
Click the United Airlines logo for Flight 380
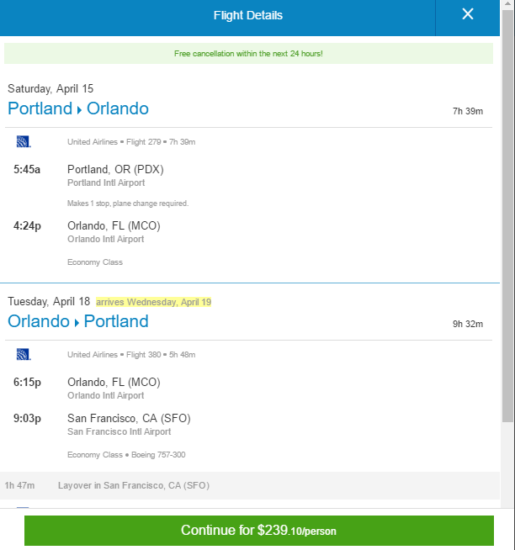pos(24,354)
